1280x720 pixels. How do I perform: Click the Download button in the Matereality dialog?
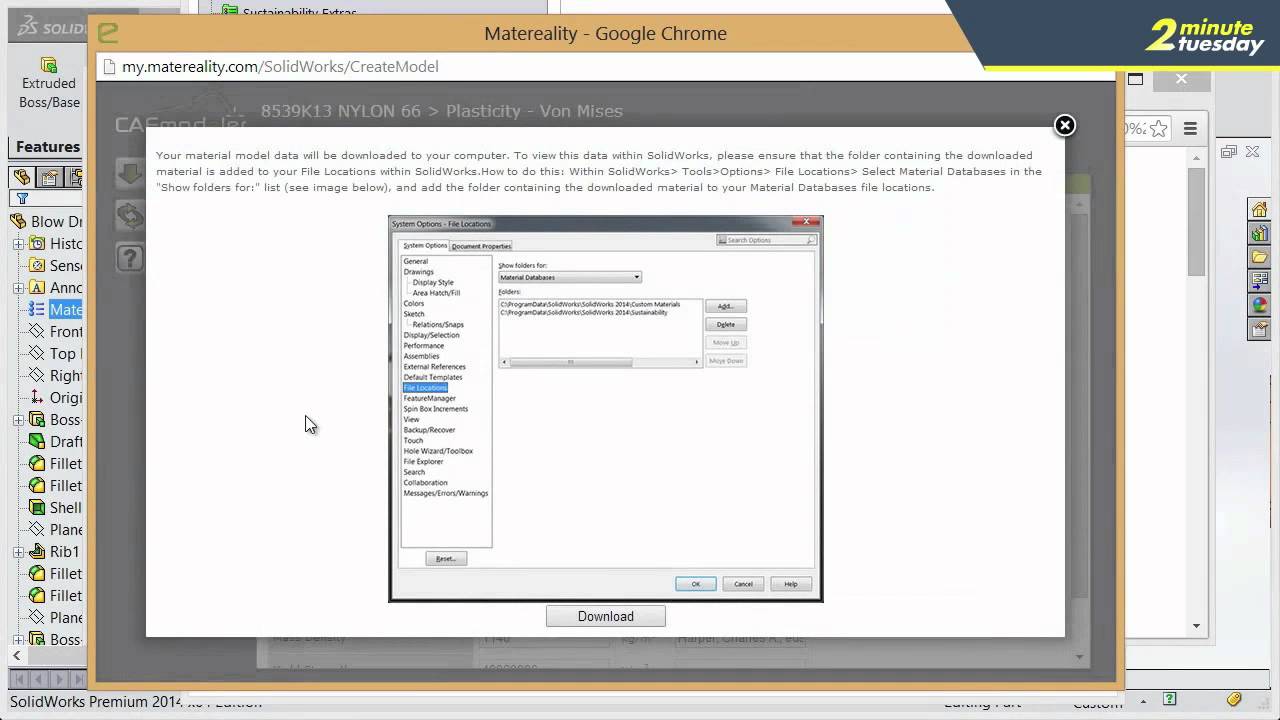pyautogui.click(x=605, y=616)
